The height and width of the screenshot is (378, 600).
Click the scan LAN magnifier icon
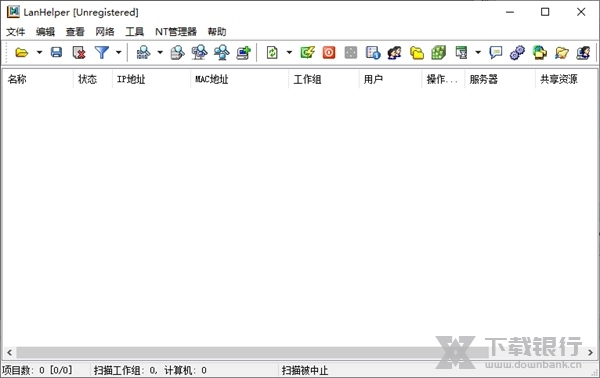[x=143, y=52]
